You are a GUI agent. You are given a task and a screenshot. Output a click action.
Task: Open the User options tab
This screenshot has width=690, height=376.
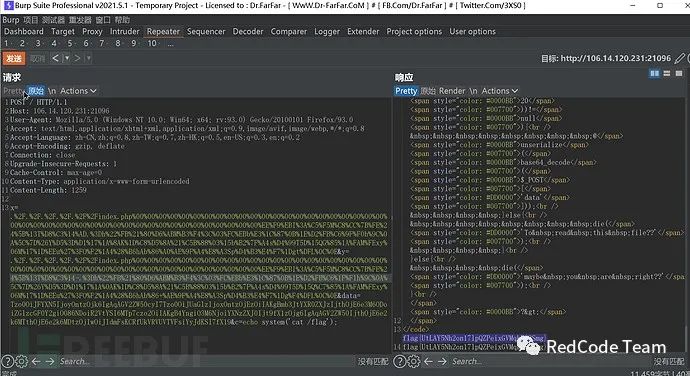coord(472,31)
